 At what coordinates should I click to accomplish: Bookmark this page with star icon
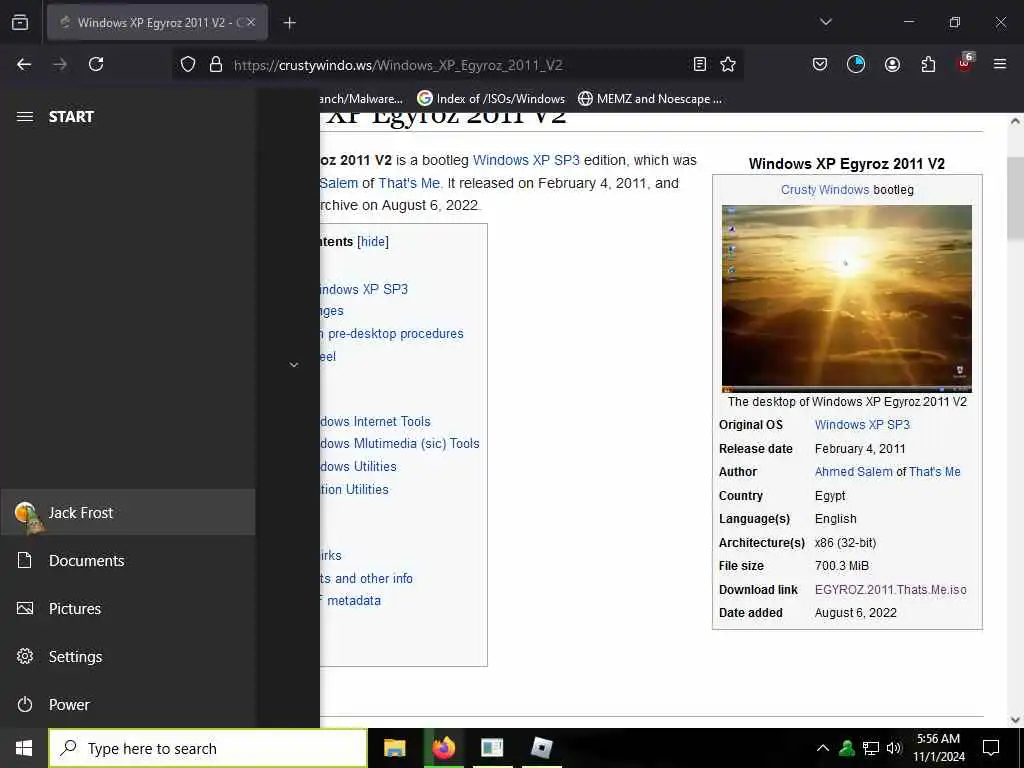pyautogui.click(x=728, y=64)
